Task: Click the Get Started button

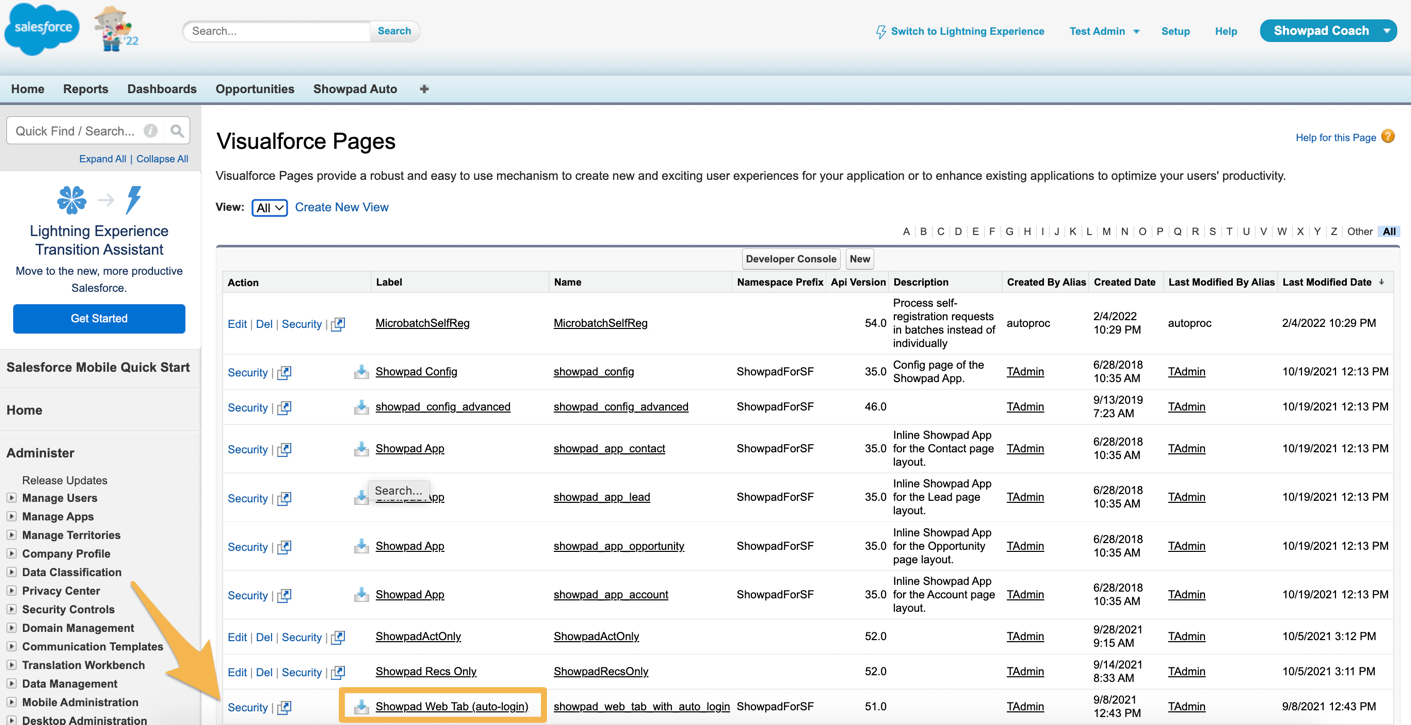Action: pos(99,319)
